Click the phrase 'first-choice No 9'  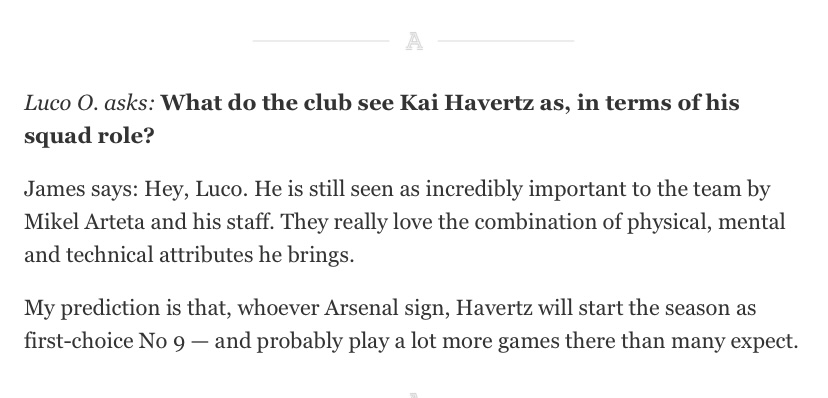105,342
